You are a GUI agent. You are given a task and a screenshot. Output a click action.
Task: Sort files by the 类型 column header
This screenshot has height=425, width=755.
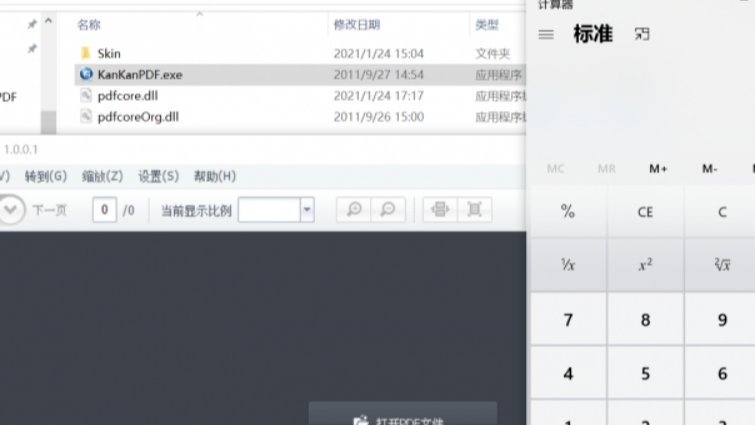pos(487,25)
